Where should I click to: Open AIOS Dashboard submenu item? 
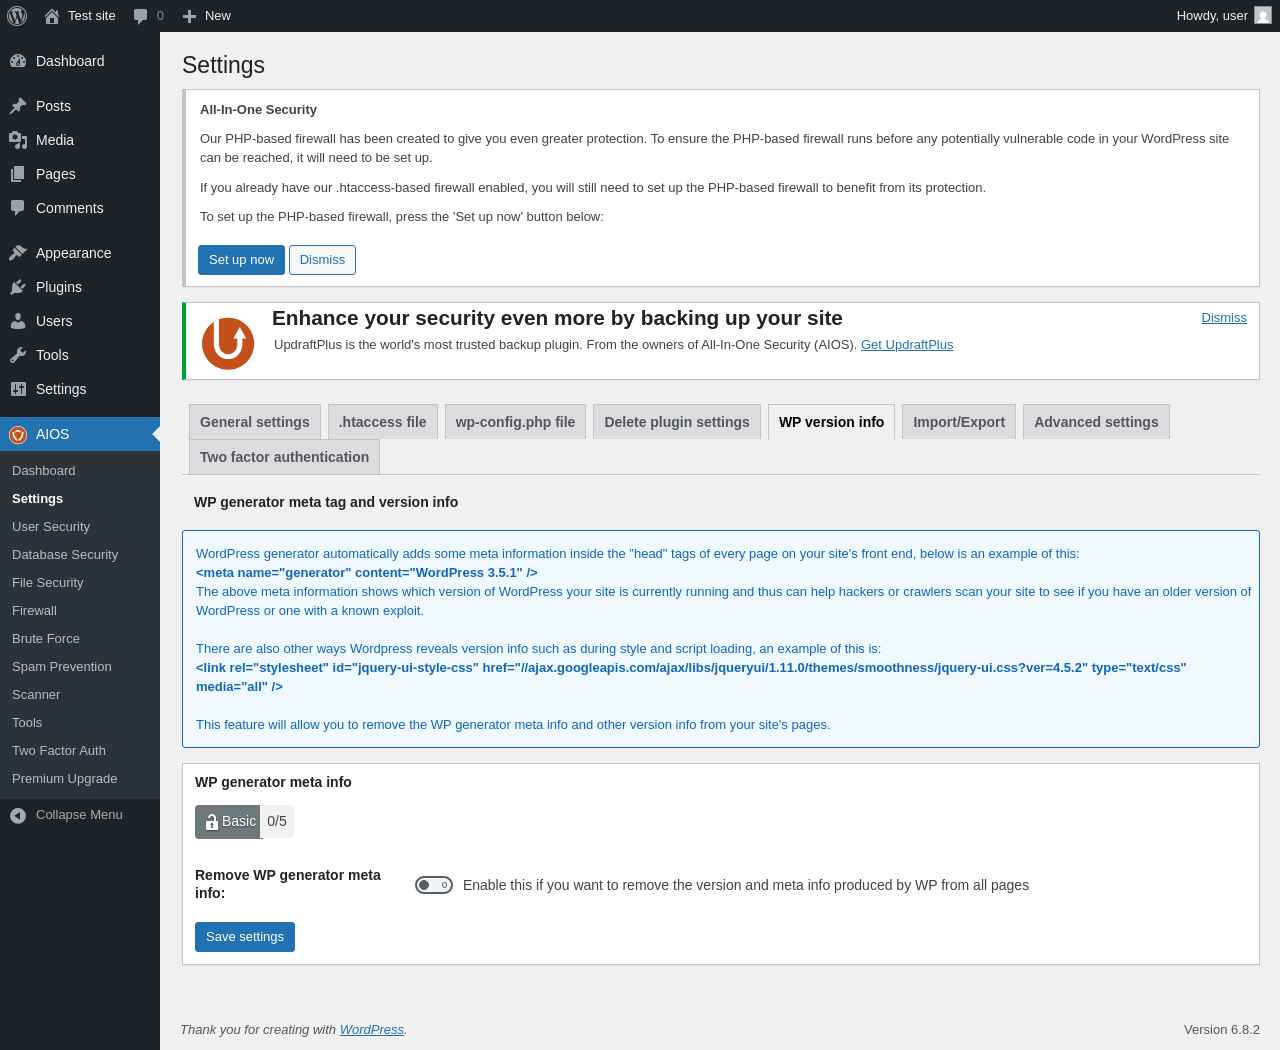[44, 471]
